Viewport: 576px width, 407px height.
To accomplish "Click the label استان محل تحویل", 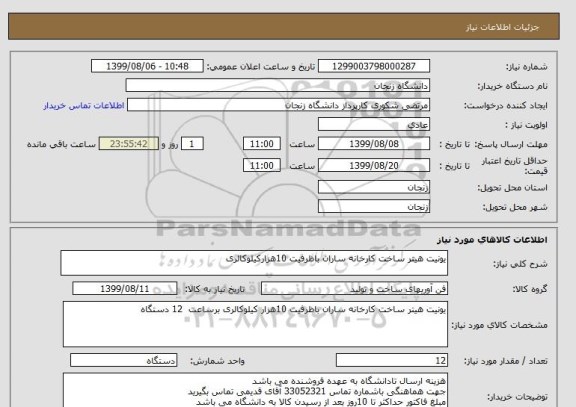I will pos(512,188).
